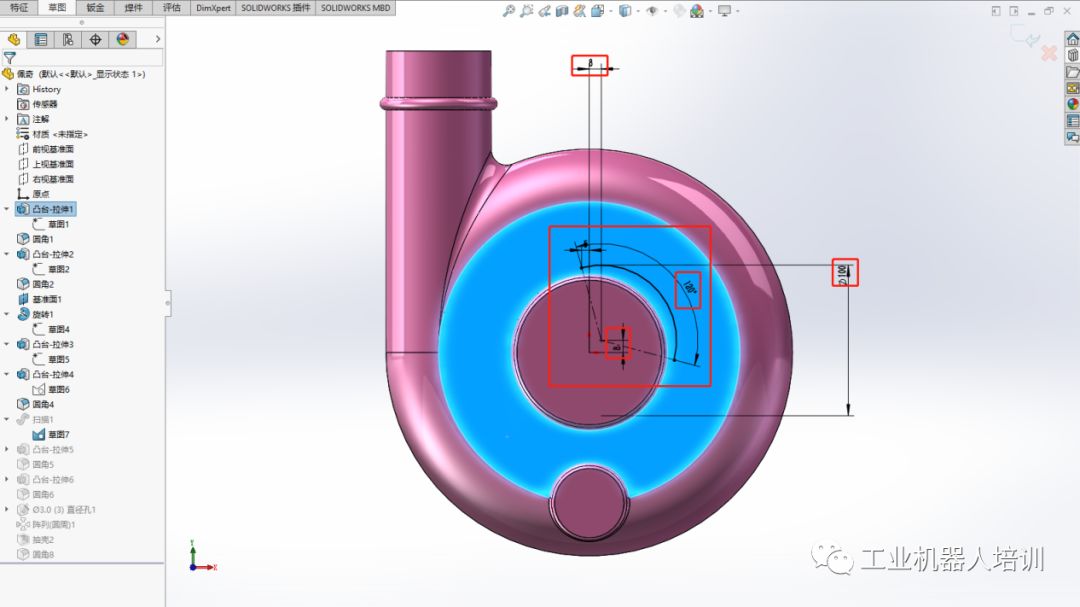Open the Appearances color ball in task pane
This screenshot has width=1080, height=607.
point(1073,104)
